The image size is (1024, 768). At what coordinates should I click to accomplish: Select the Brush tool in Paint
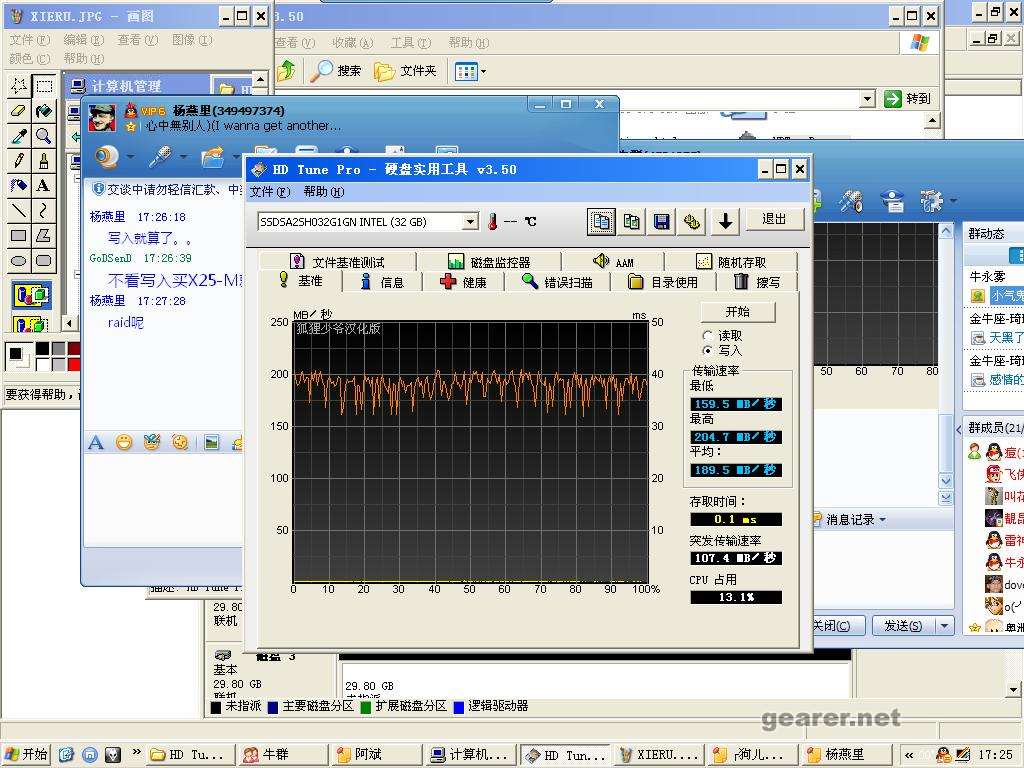pyautogui.click(x=43, y=160)
